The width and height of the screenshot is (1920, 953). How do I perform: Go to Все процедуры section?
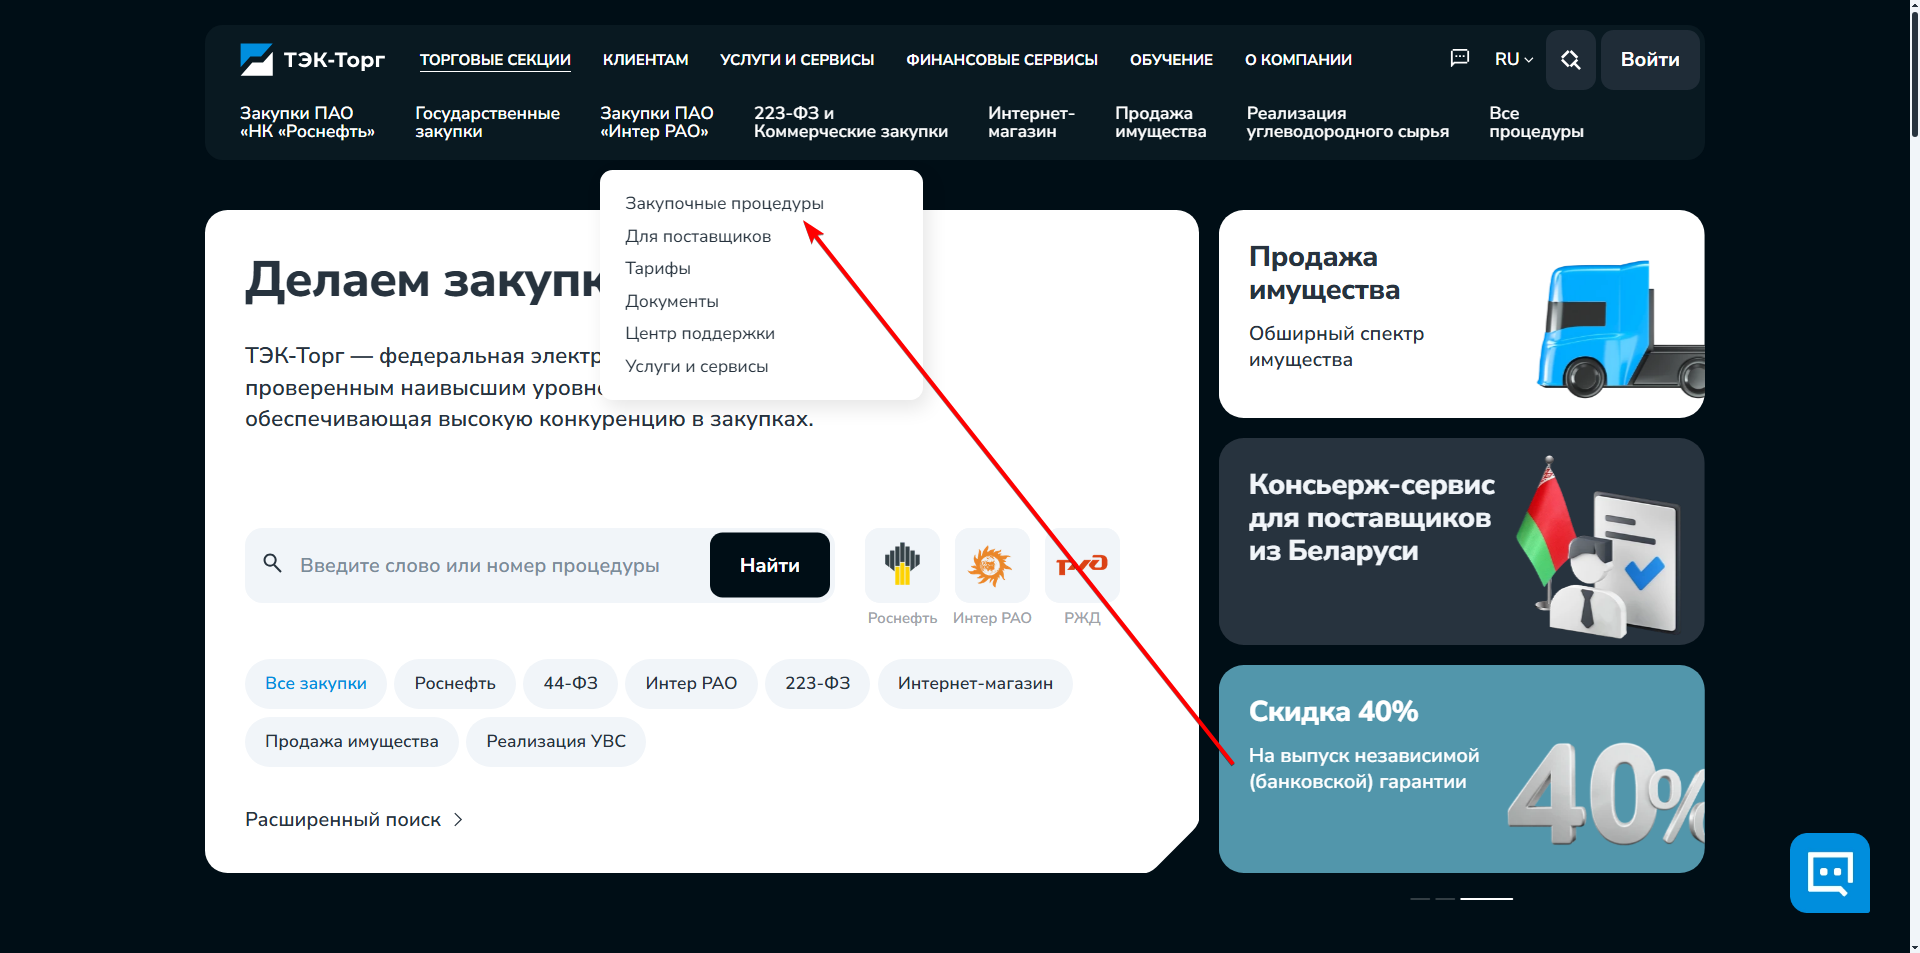pyautogui.click(x=1536, y=122)
